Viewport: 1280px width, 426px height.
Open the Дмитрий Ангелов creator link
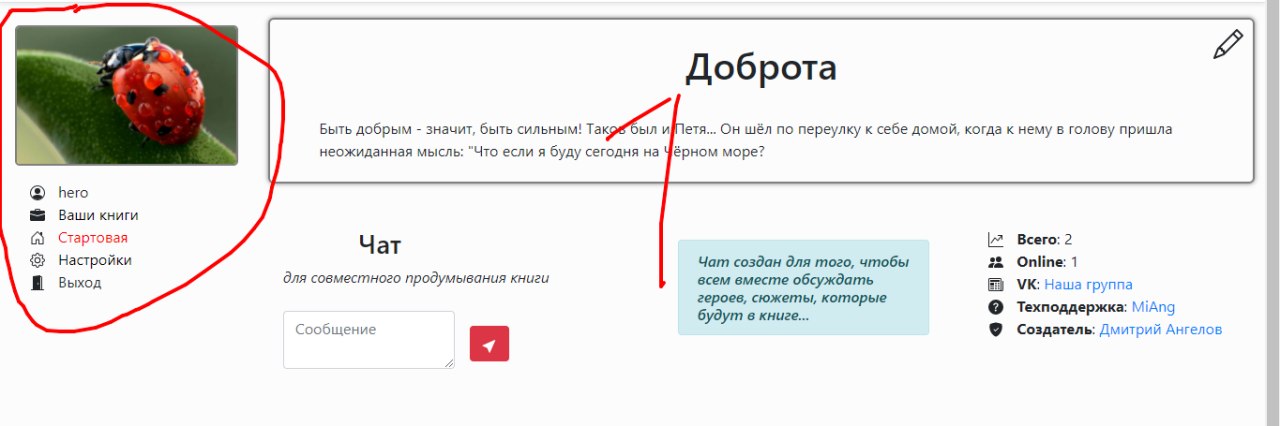tap(1160, 330)
